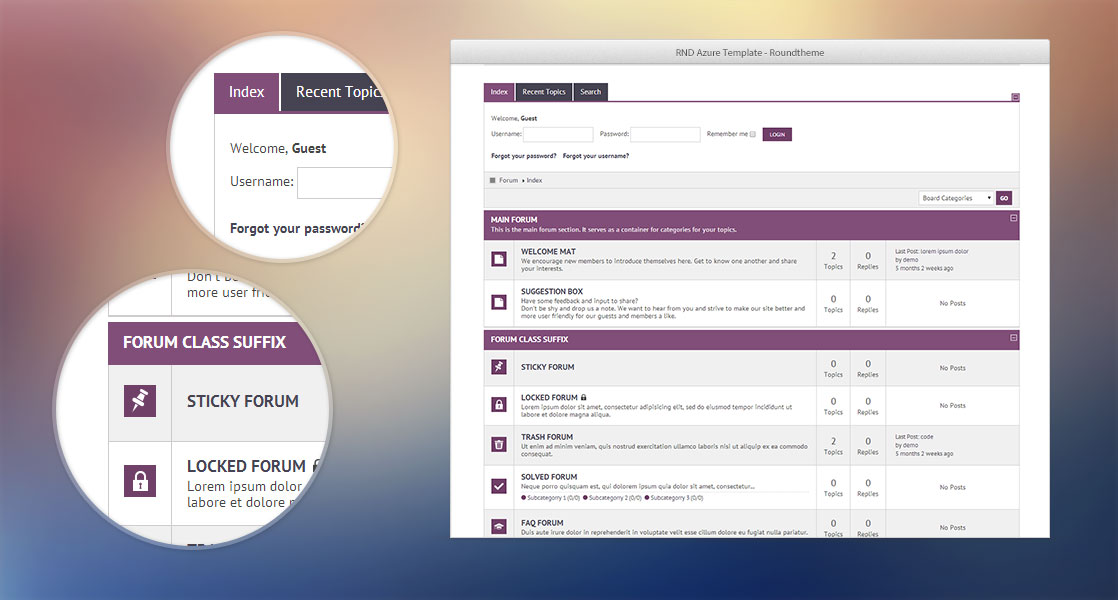
Task: Click 'No Posts' in Sticky Forum row
Action: tap(953, 368)
